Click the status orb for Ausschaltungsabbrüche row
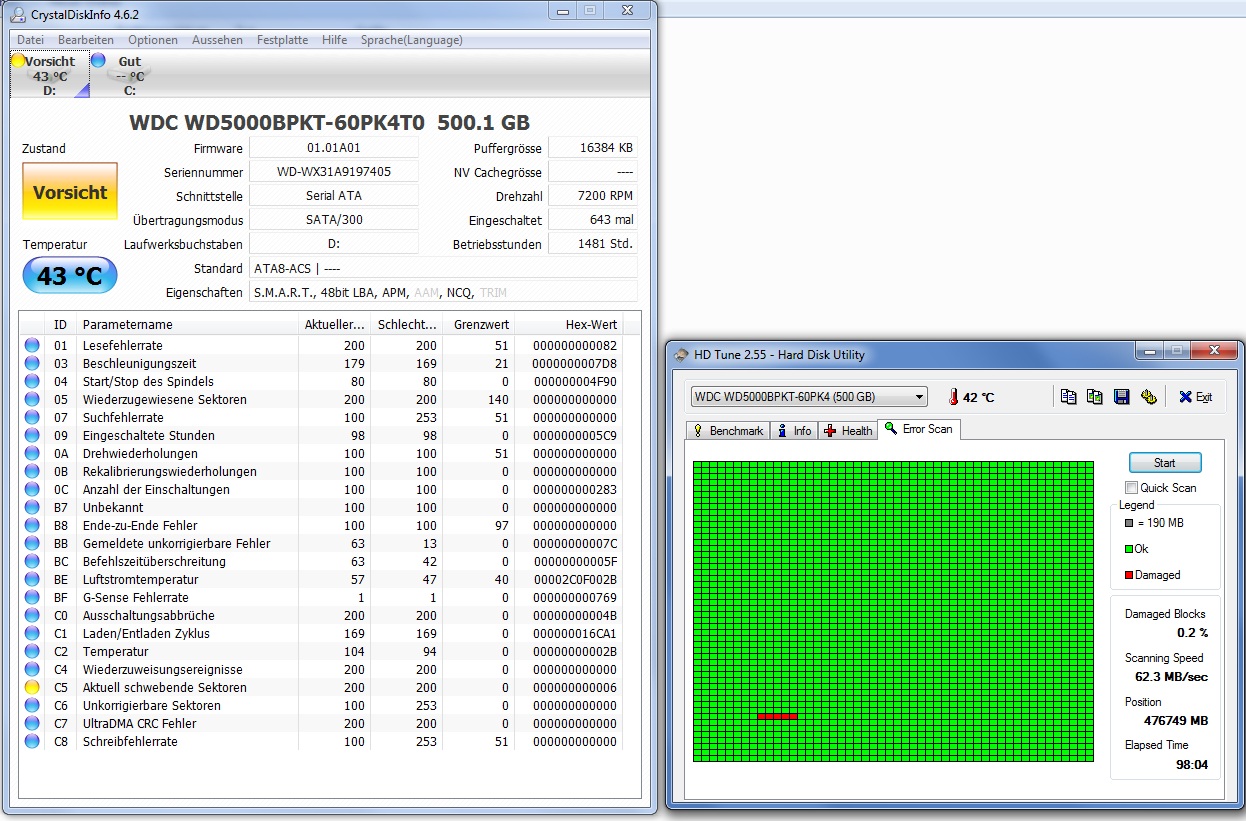The width and height of the screenshot is (1246, 821). [x=32, y=615]
